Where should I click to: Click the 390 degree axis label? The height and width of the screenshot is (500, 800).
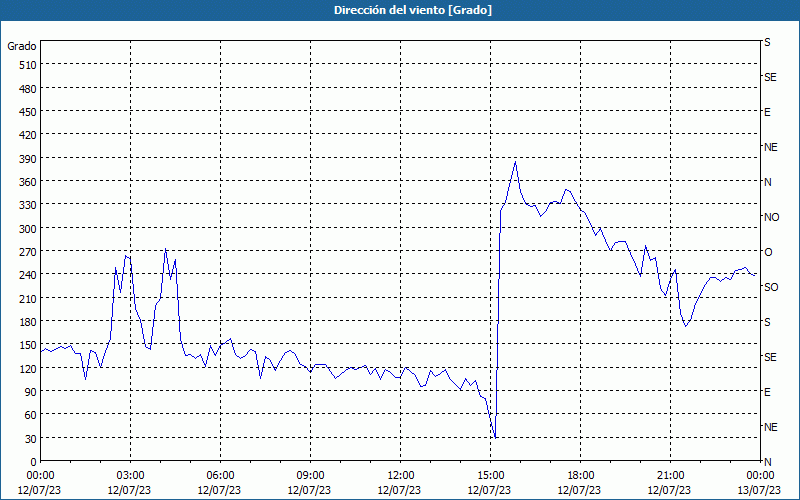28,159
